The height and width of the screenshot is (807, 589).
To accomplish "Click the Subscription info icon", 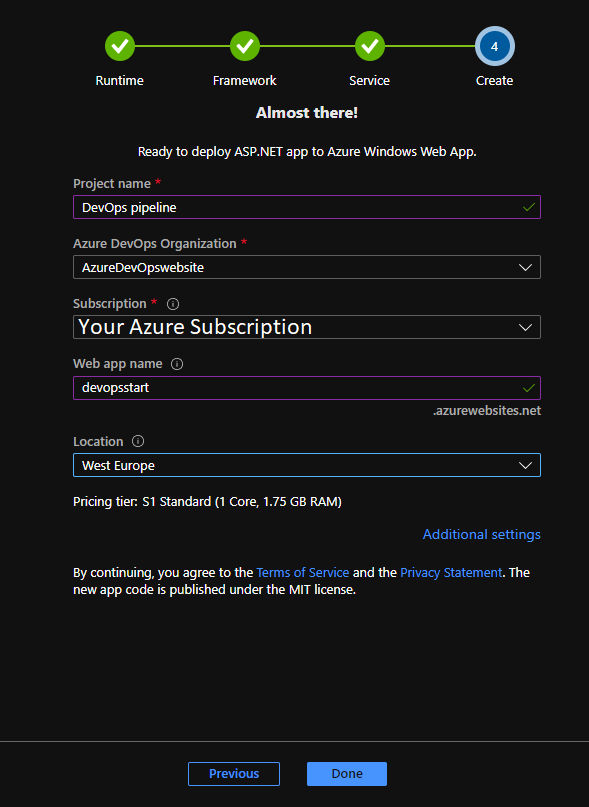I will pos(173,304).
